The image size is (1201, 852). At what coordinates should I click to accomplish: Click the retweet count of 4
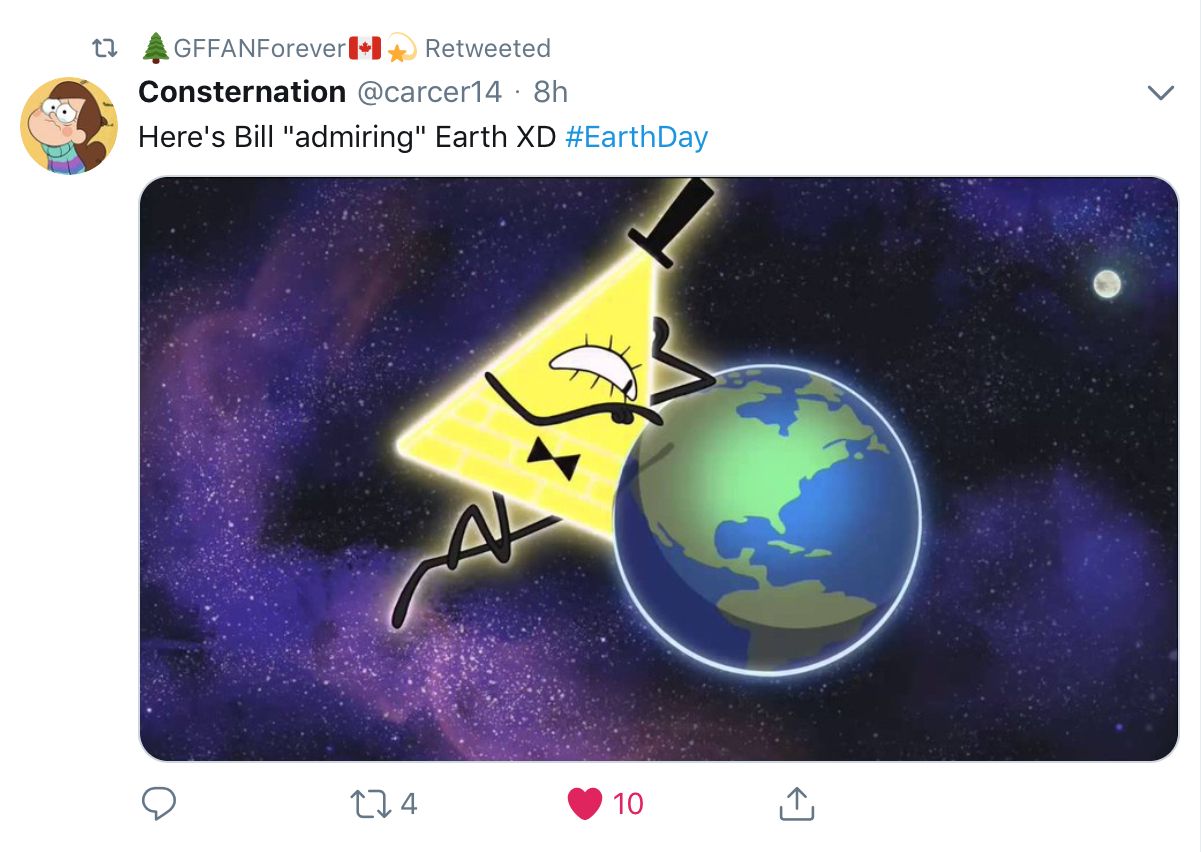[x=408, y=803]
